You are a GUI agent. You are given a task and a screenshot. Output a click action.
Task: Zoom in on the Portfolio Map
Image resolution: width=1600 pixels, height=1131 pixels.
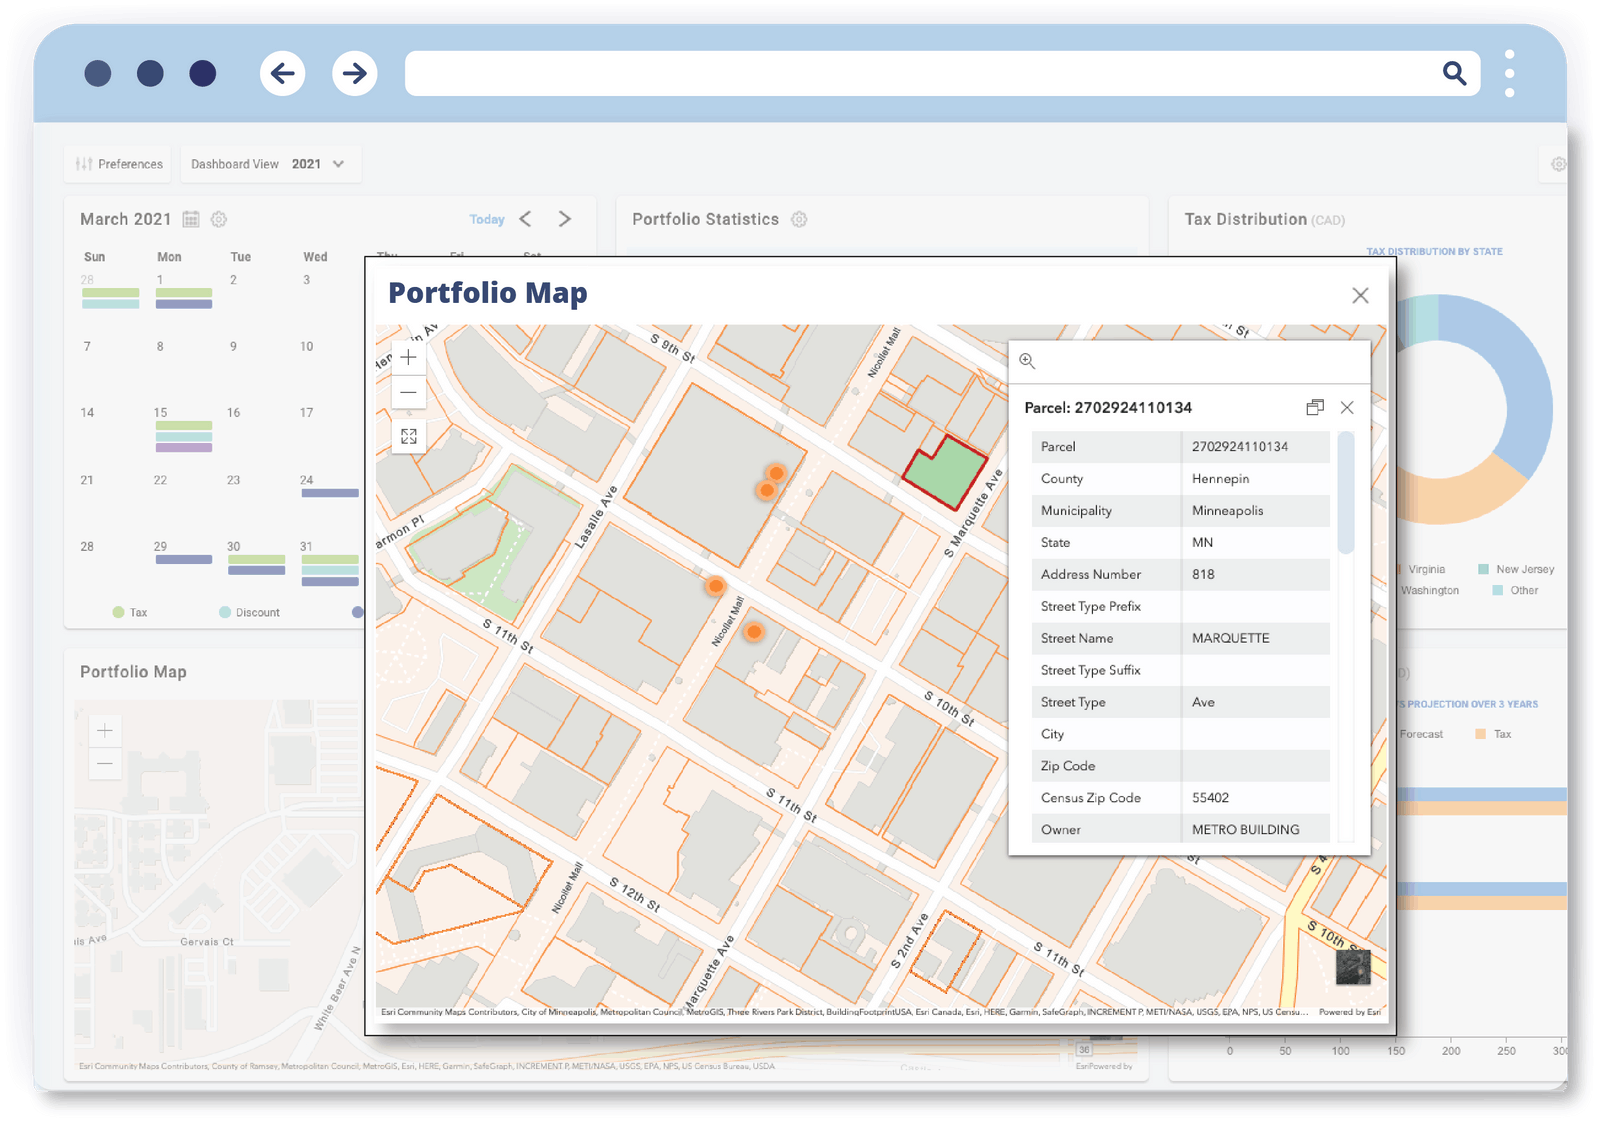(408, 356)
